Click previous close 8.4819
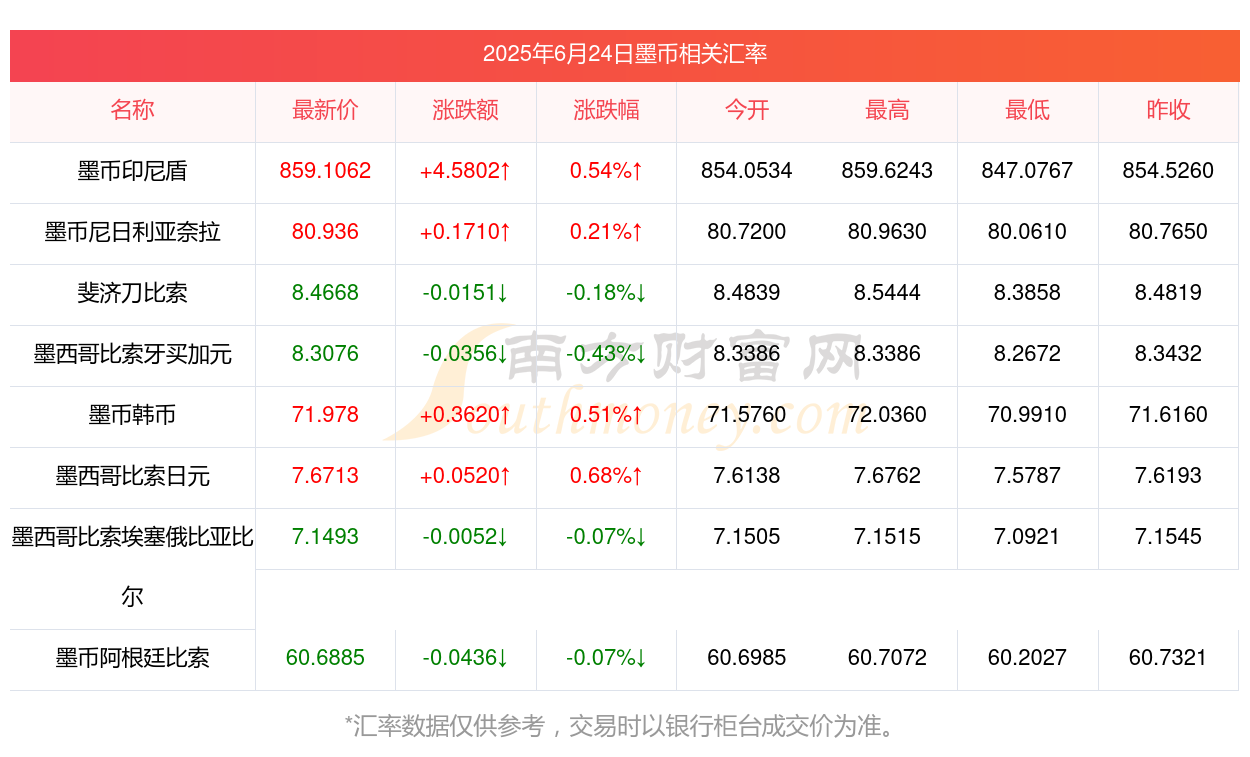This screenshot has height=757, width=1250. [1168, 293]
